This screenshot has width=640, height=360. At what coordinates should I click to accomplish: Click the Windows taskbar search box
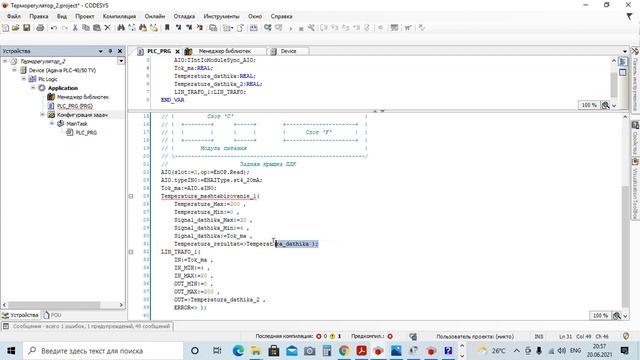tap(103, 351)
